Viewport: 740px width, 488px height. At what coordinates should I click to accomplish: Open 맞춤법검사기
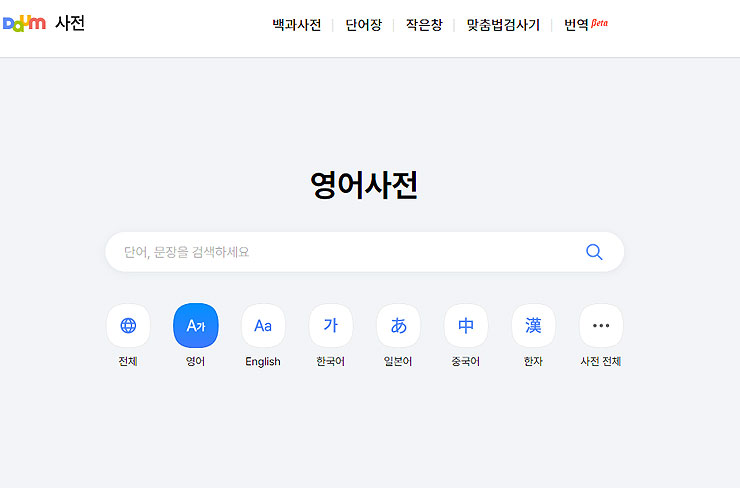pos(503,25)
